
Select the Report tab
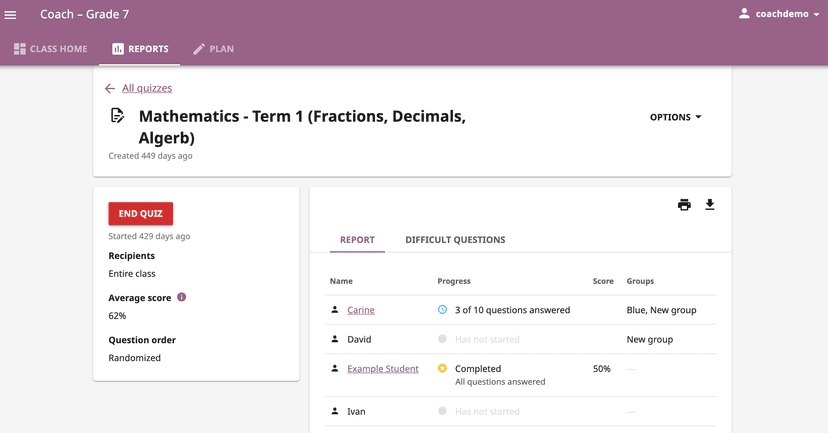click(x=357, y=240)
